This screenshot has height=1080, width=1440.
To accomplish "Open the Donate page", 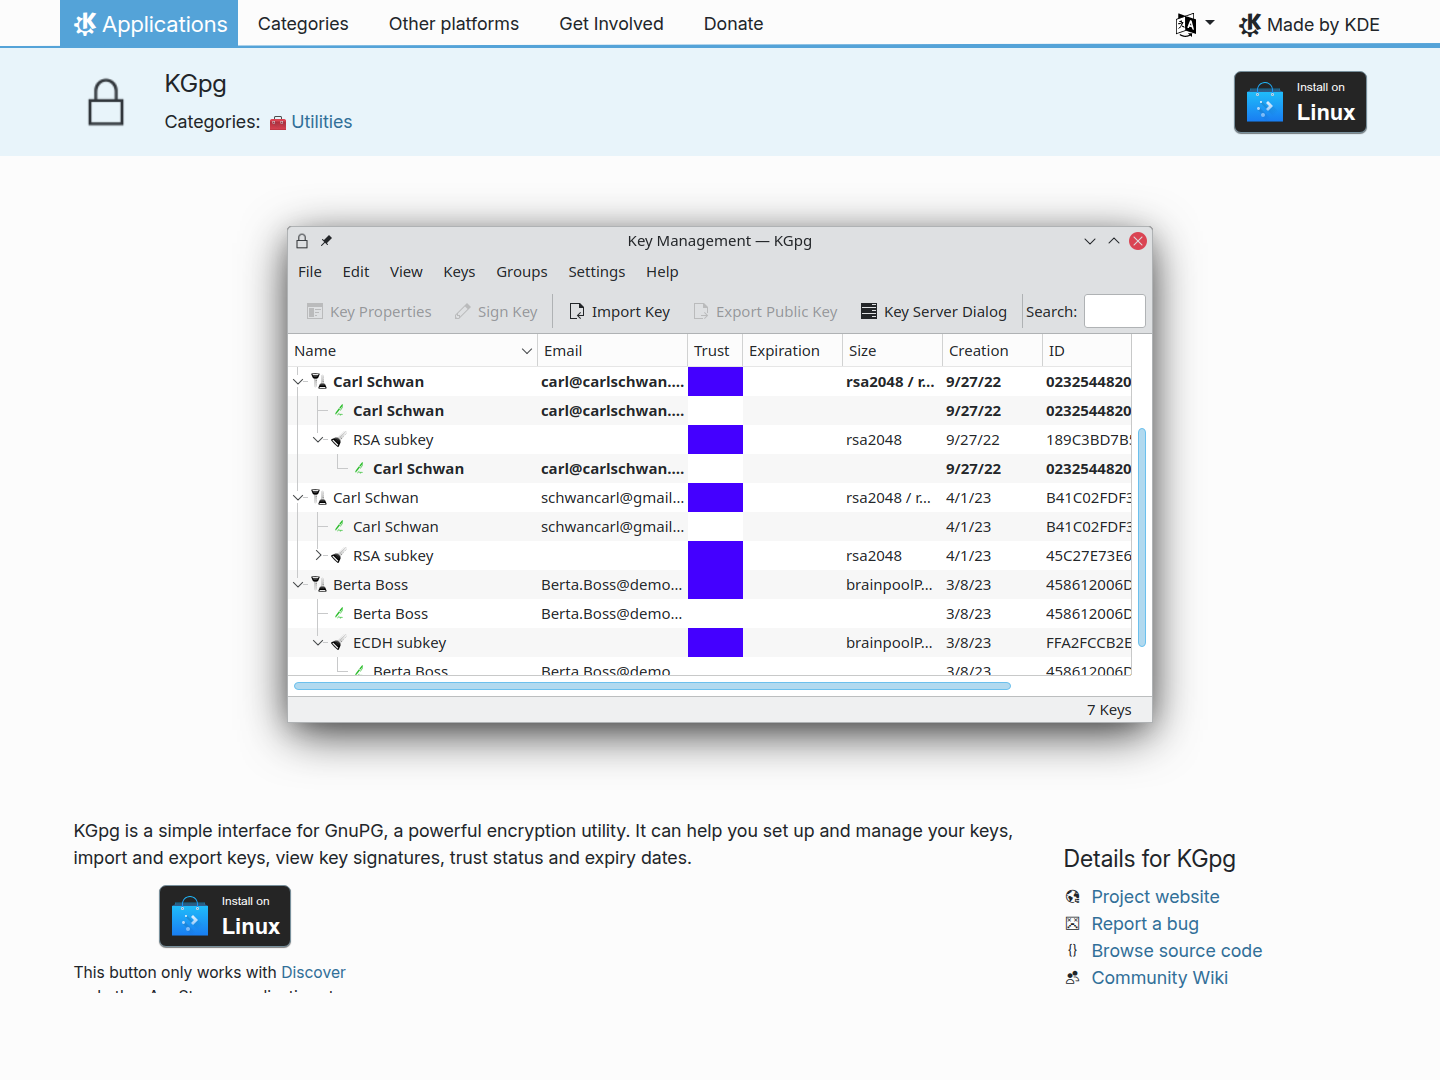I will (x=733, y=23).
